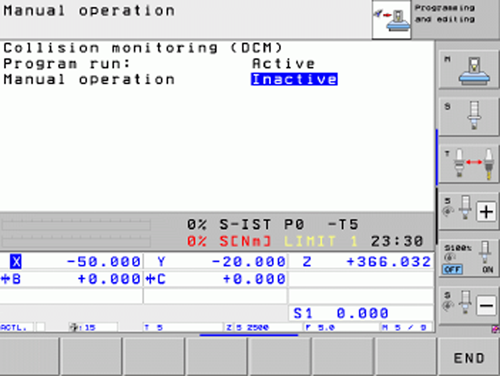Select the Manual operation mode header
This screenshot has width=500, height=376.
click(89, 11)
